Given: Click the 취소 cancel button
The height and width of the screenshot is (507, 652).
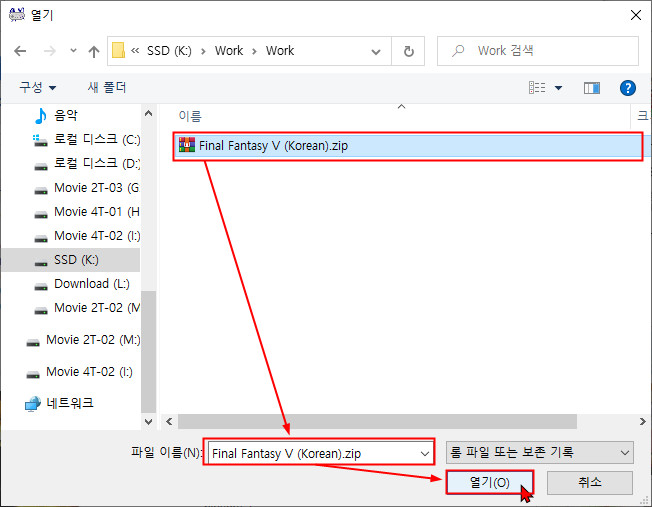Looking at the screenshot, I should [590, 482].
